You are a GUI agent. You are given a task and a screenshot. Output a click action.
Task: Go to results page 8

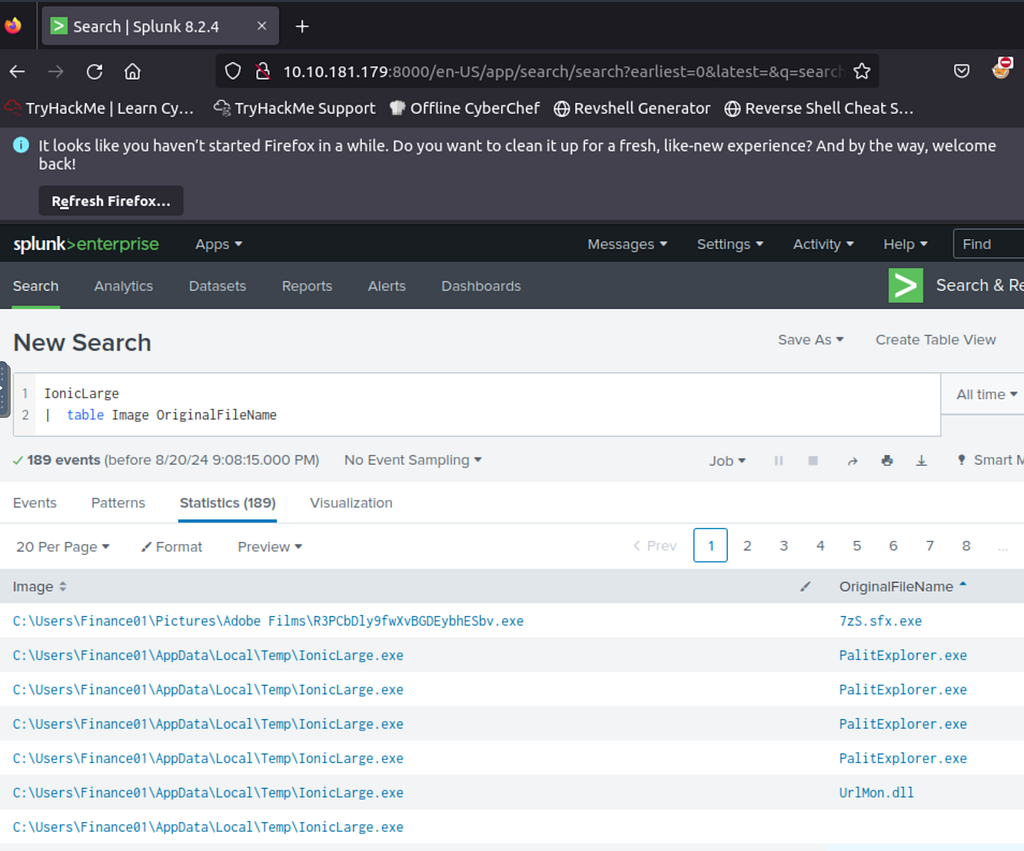pyautogui.click(x=967, y=545)
